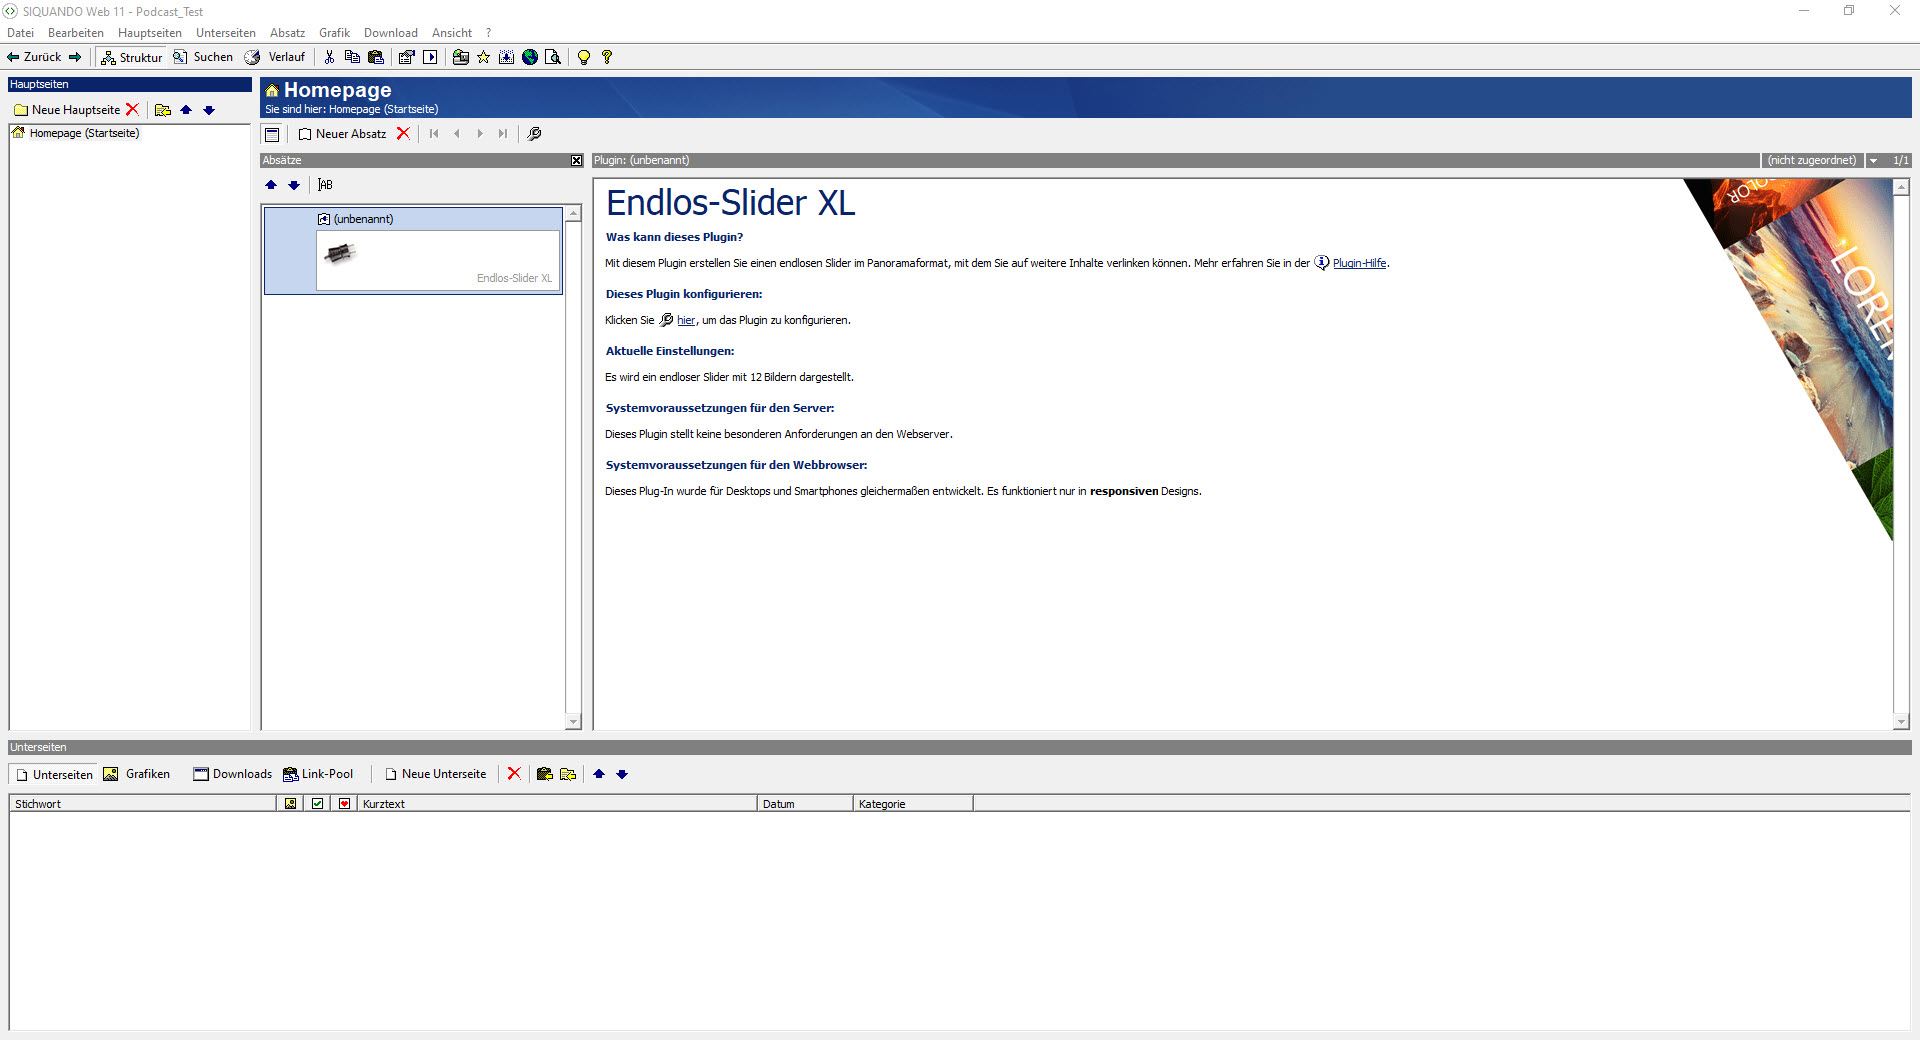1920x1040 pixels.
Task: Open the Hauptseiten menu
Action: tap(149, 33)
